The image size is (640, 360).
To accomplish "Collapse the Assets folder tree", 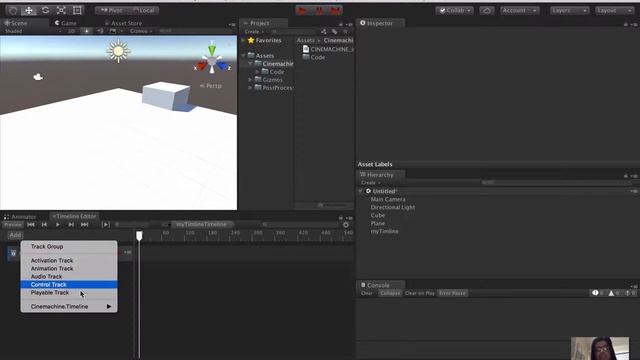I will tap(244, 56).
